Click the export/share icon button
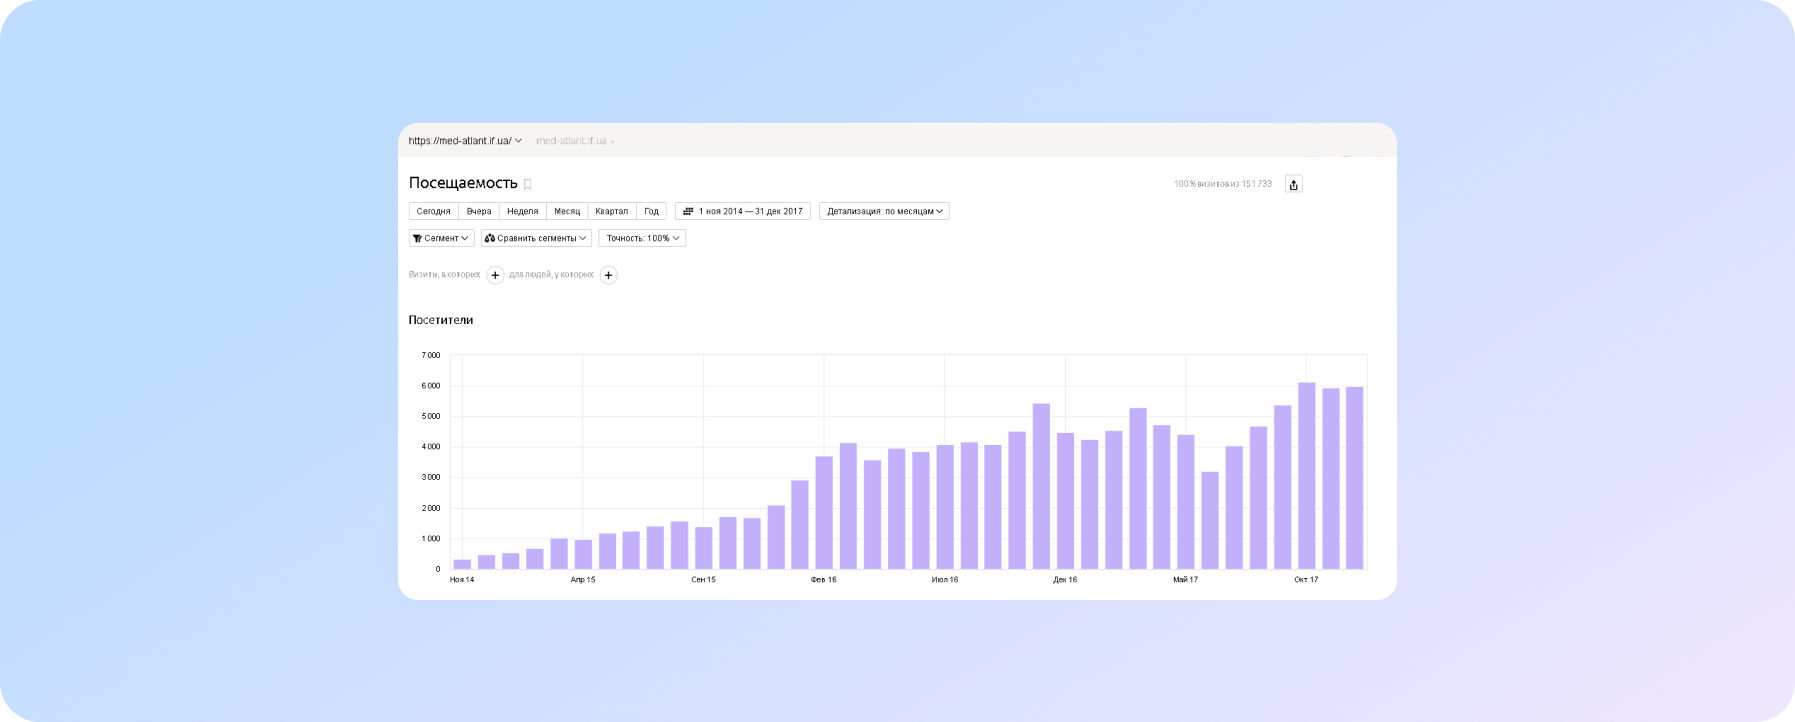 point(1293,184)
